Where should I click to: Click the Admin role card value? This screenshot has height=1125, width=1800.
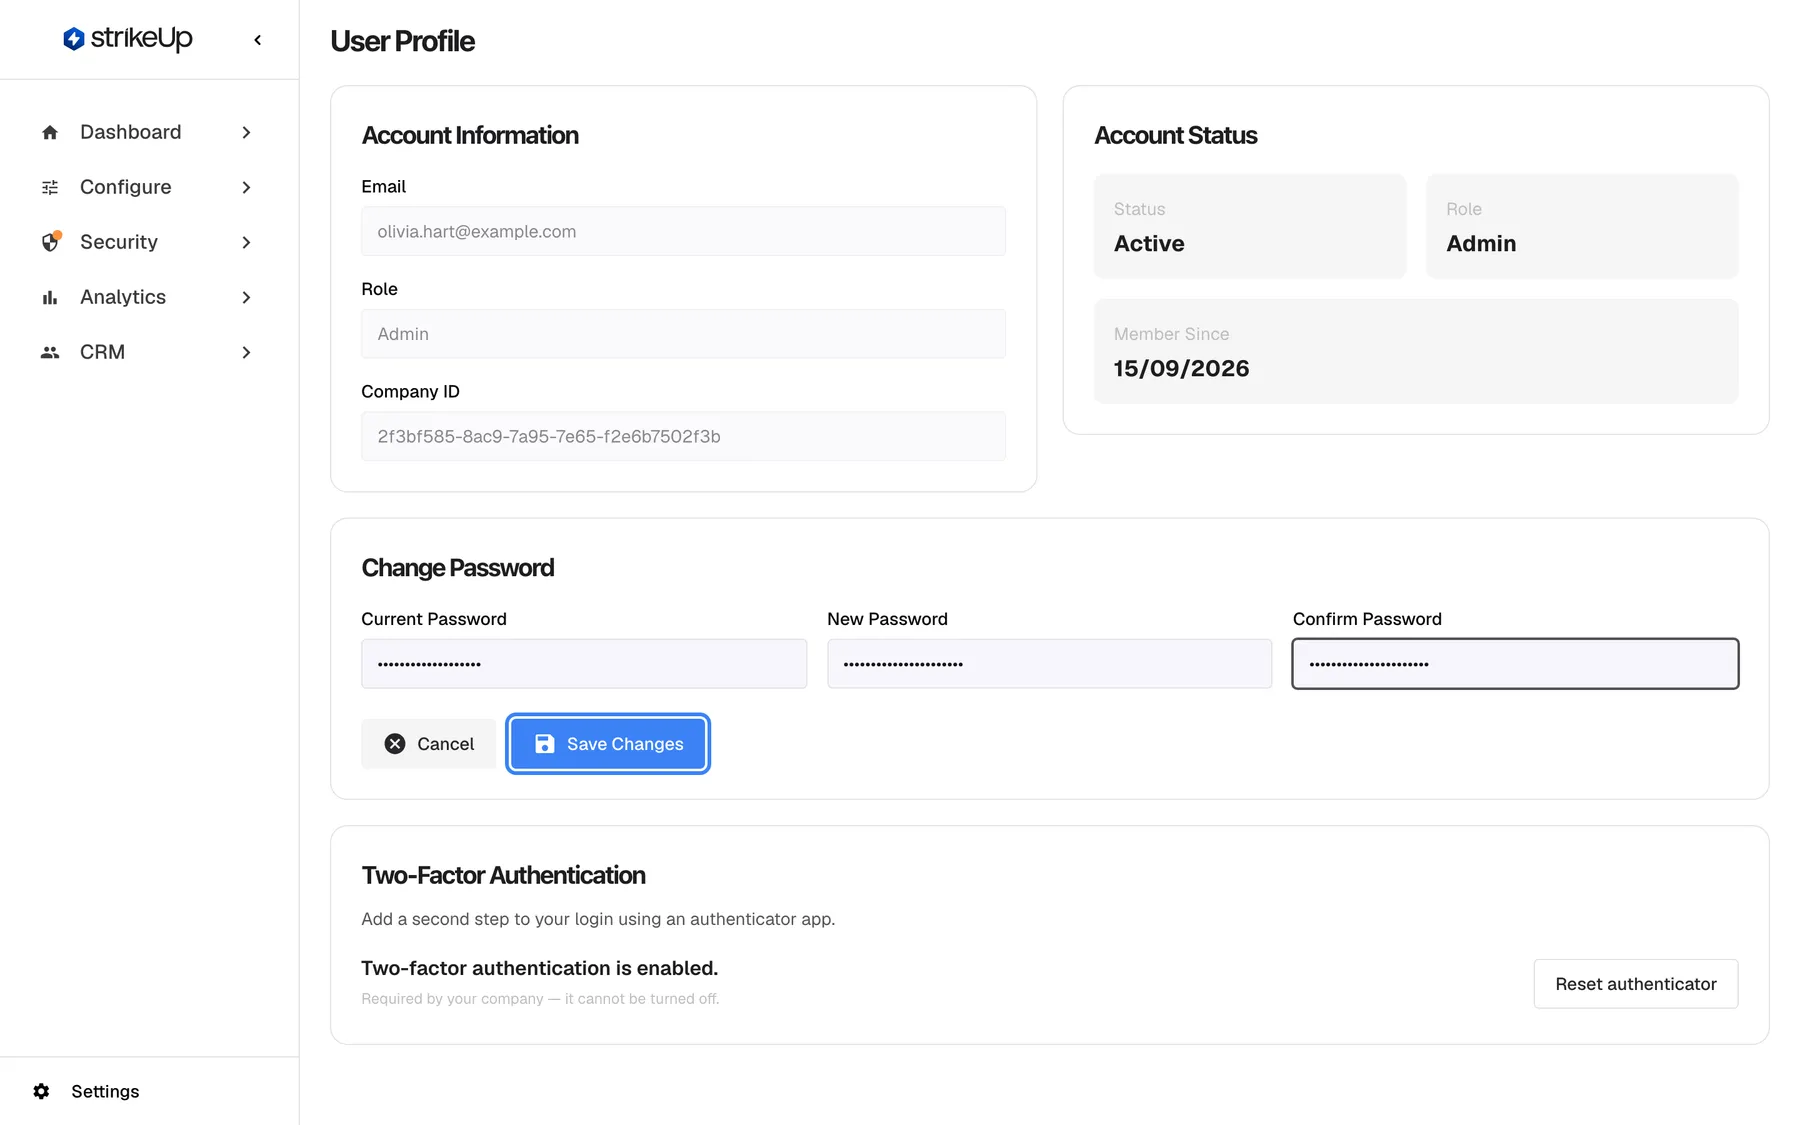coord(1481,244)
